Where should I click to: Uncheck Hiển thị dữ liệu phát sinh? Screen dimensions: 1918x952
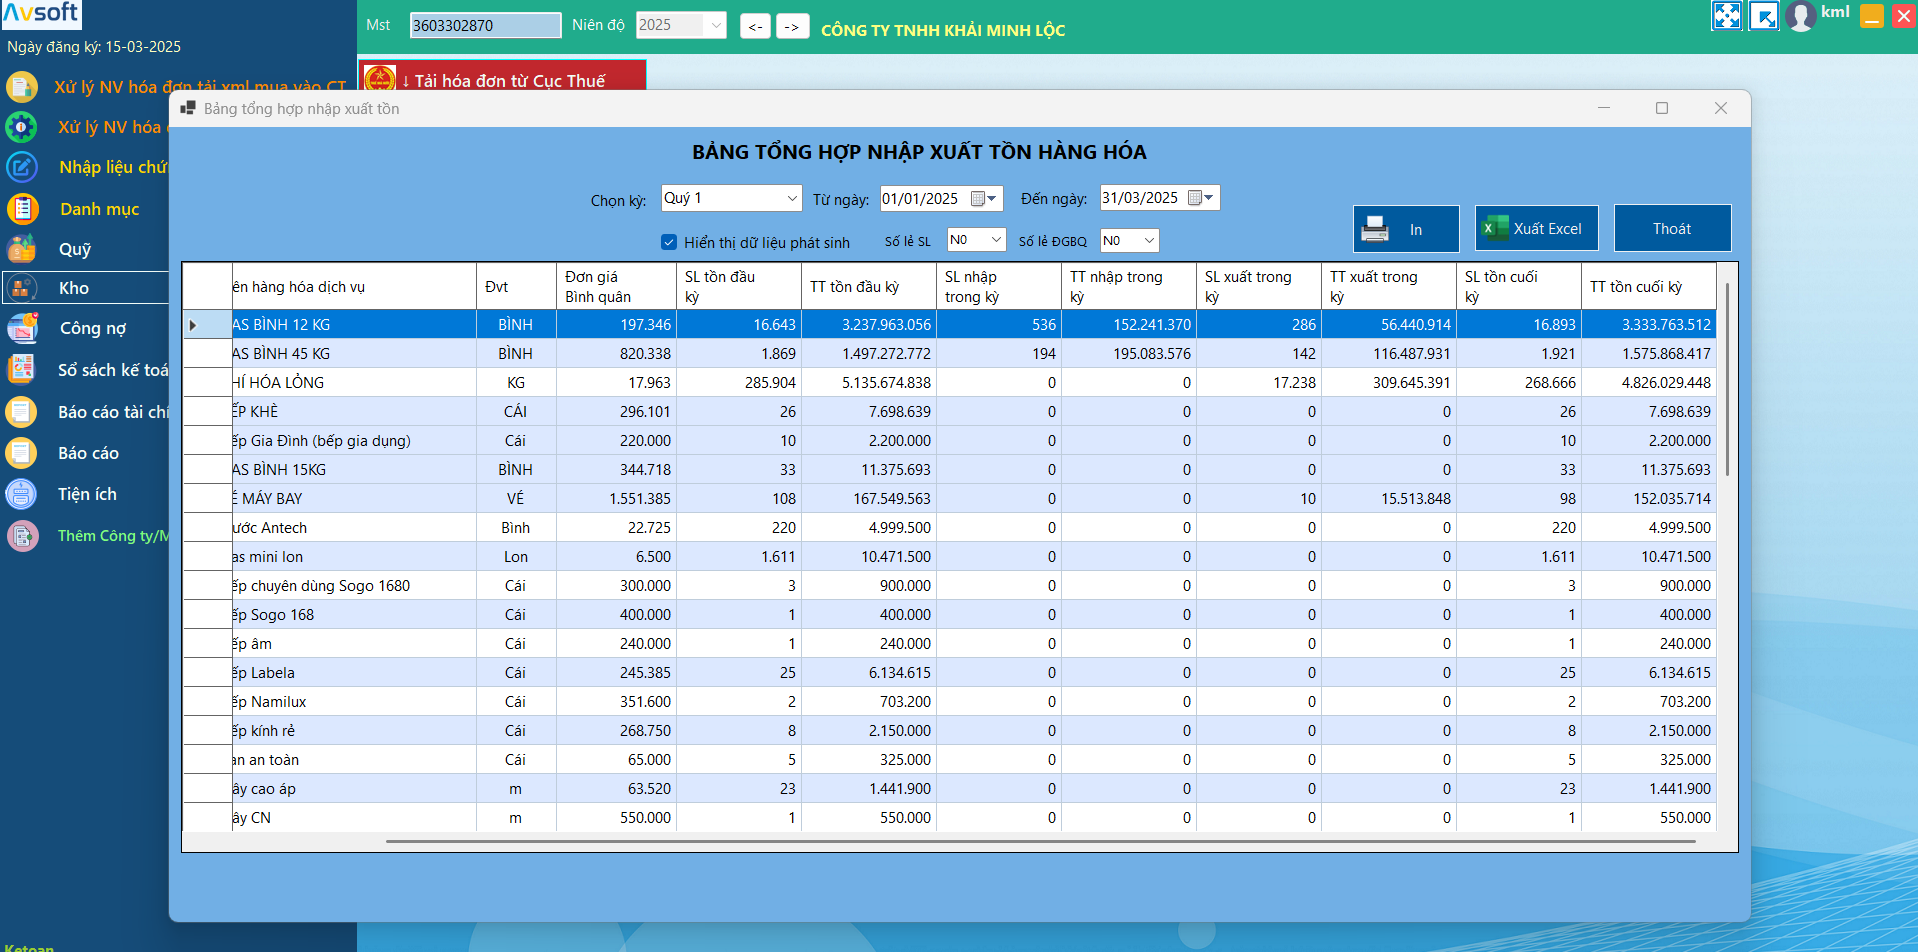coord(669,242)
